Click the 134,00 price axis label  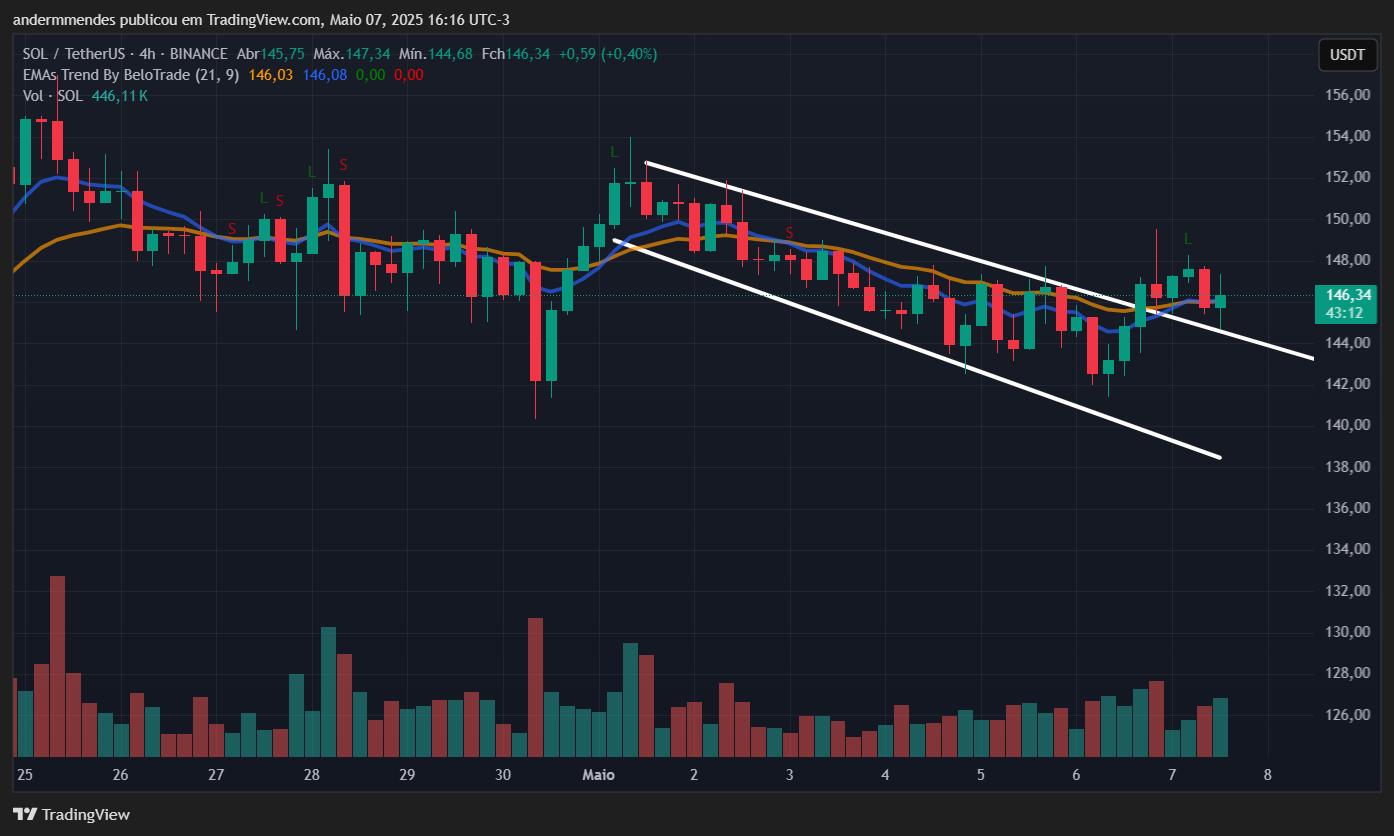pos(1348,549)
